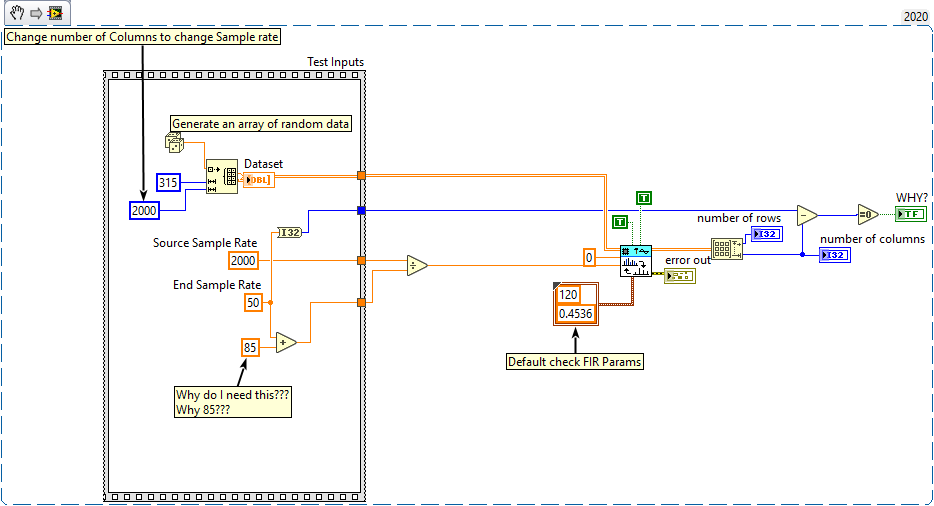Select the Initialize Array node

[x=221, y=176]
